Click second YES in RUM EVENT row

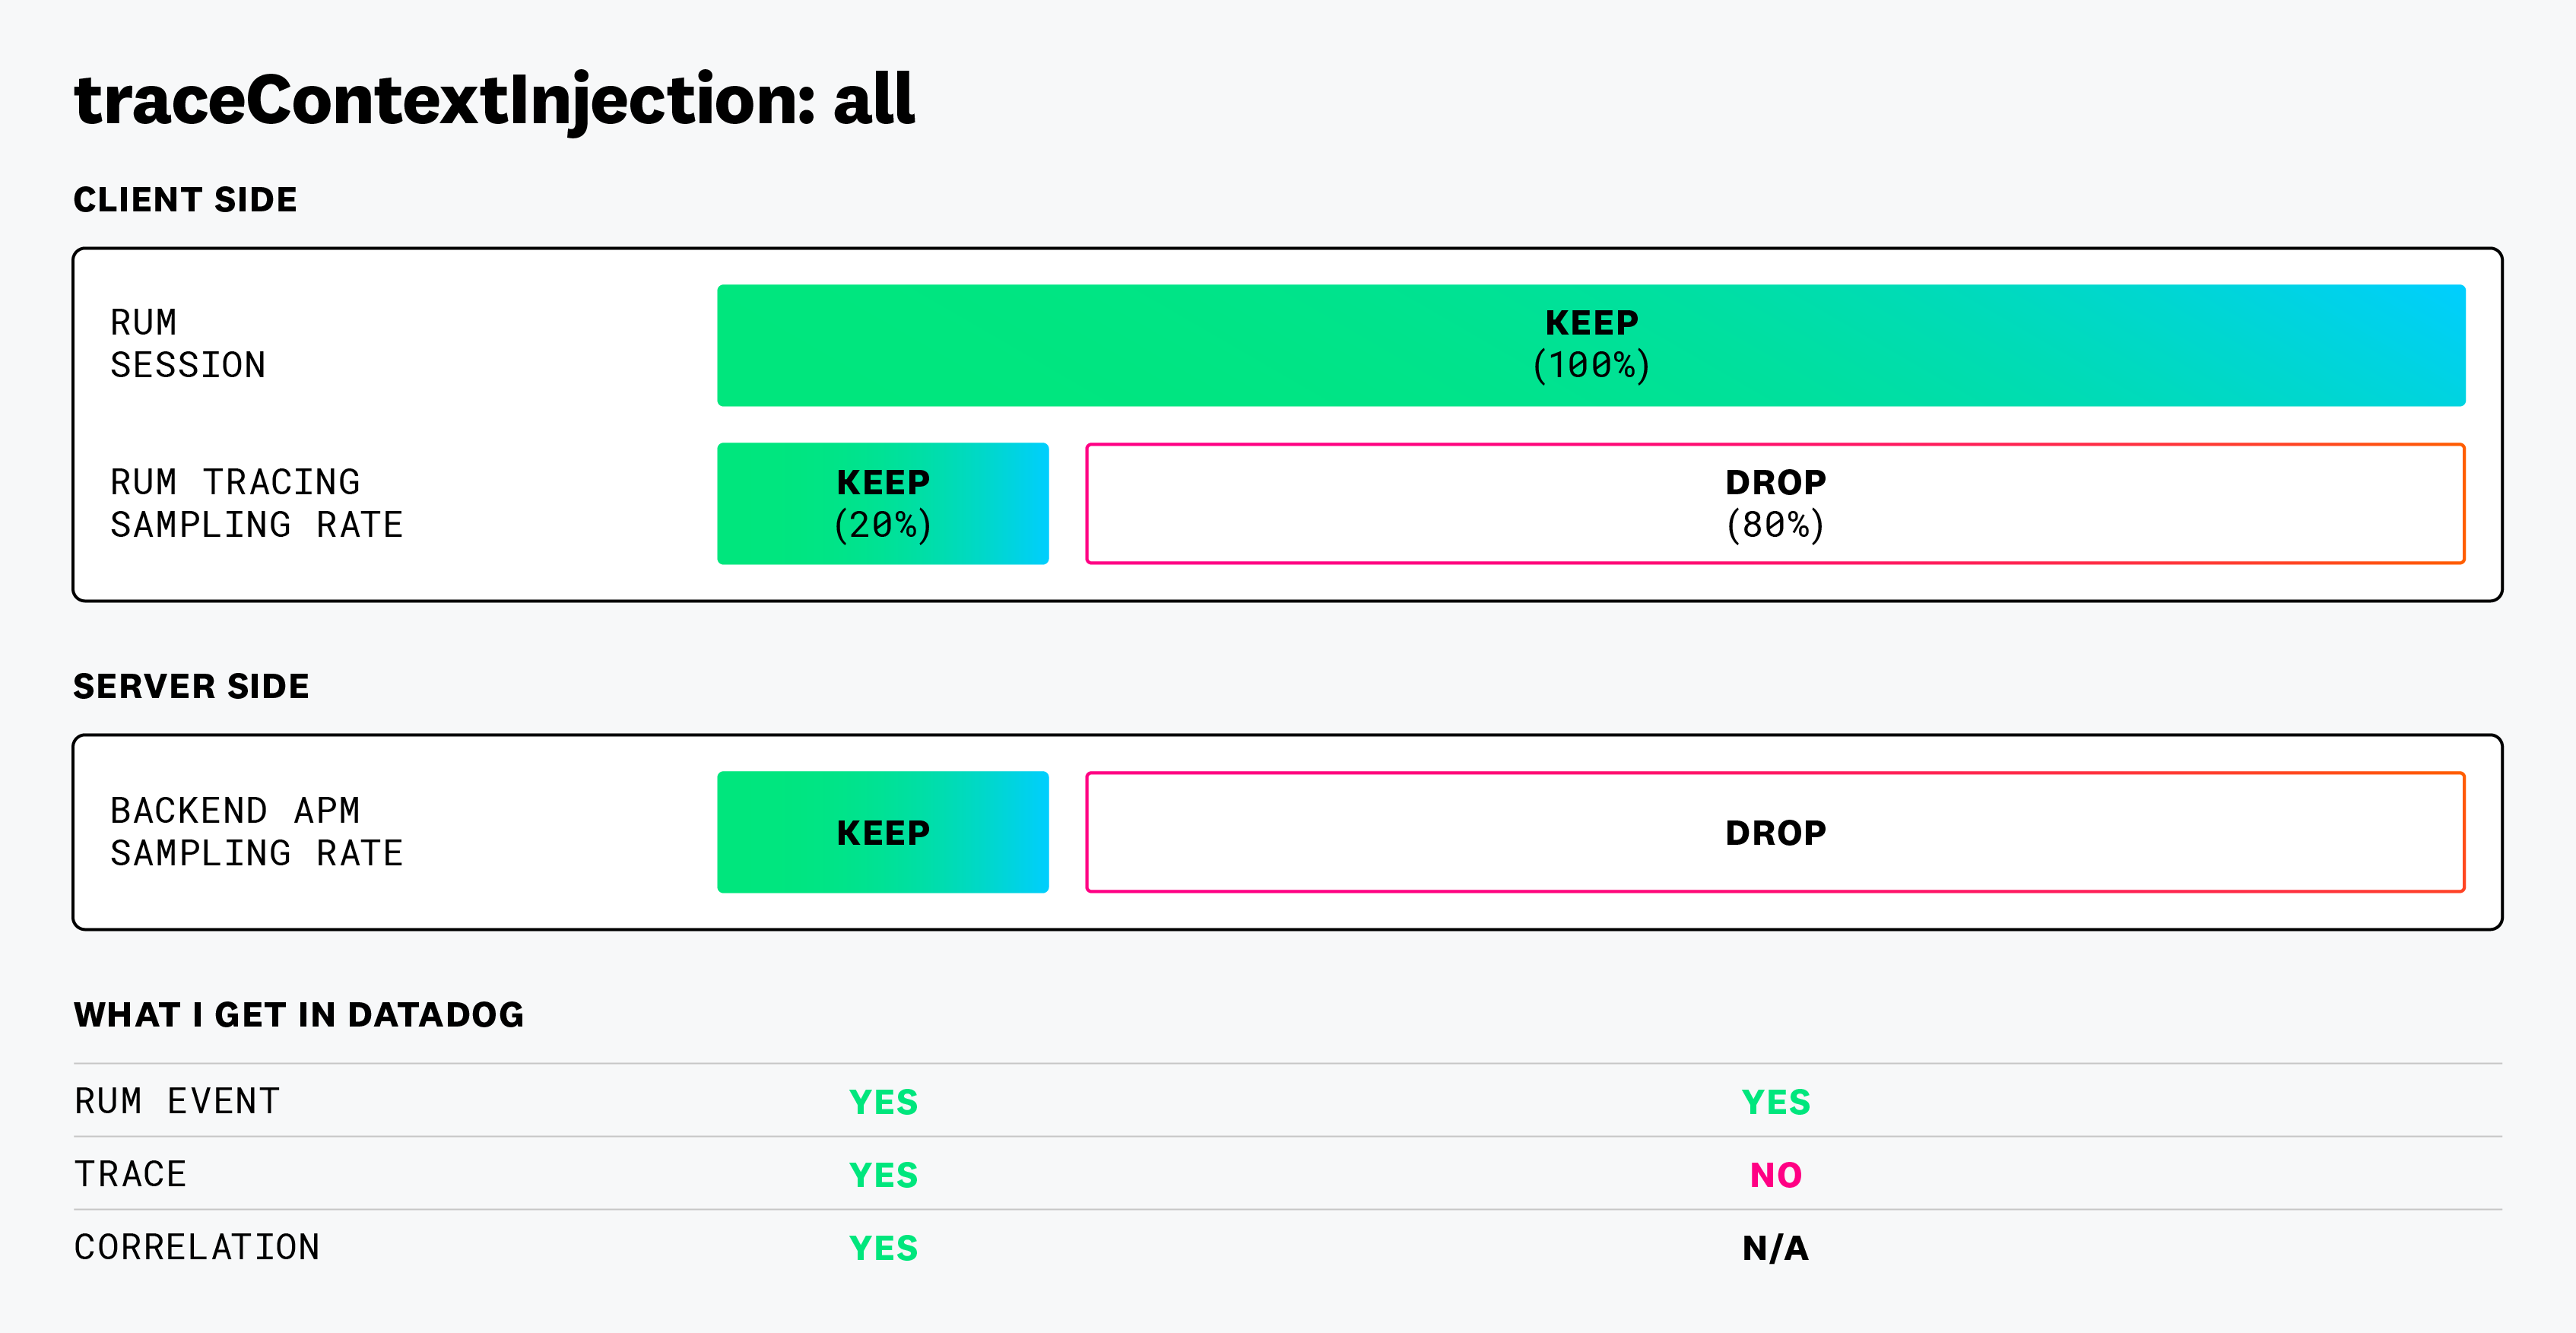click(1775, 1102)
